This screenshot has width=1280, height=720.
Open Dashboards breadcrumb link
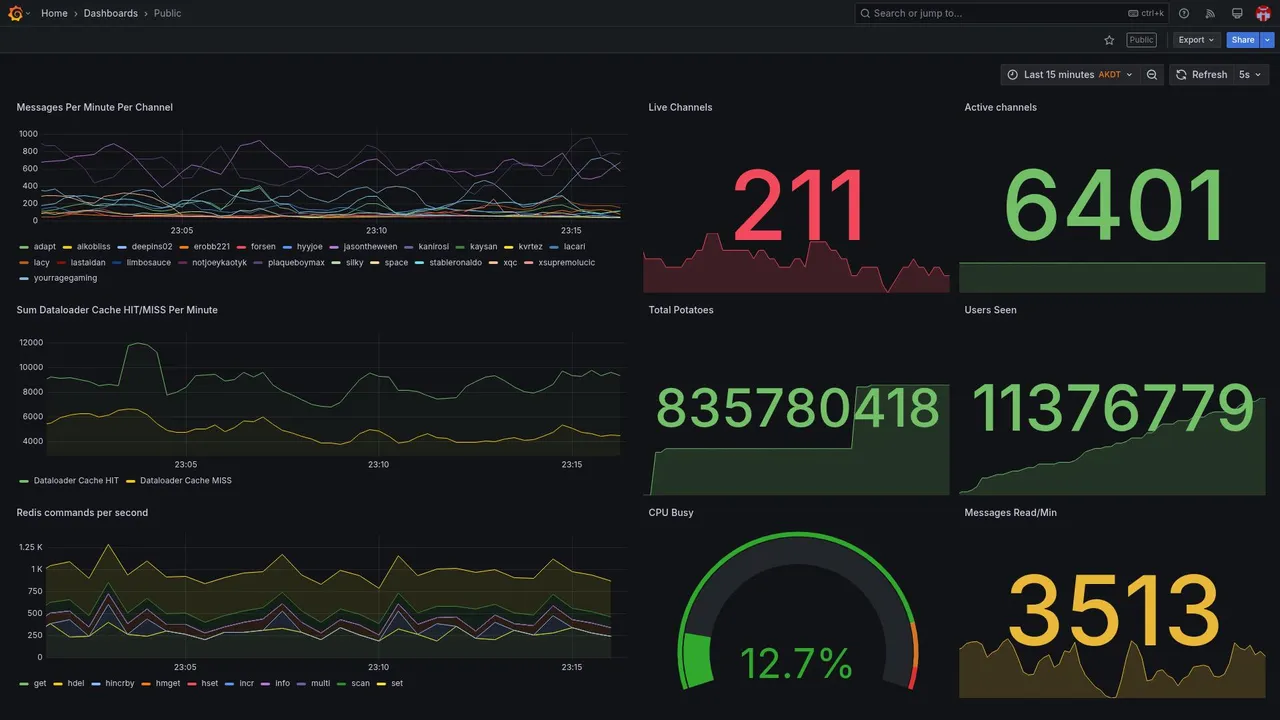coord(111,13)
